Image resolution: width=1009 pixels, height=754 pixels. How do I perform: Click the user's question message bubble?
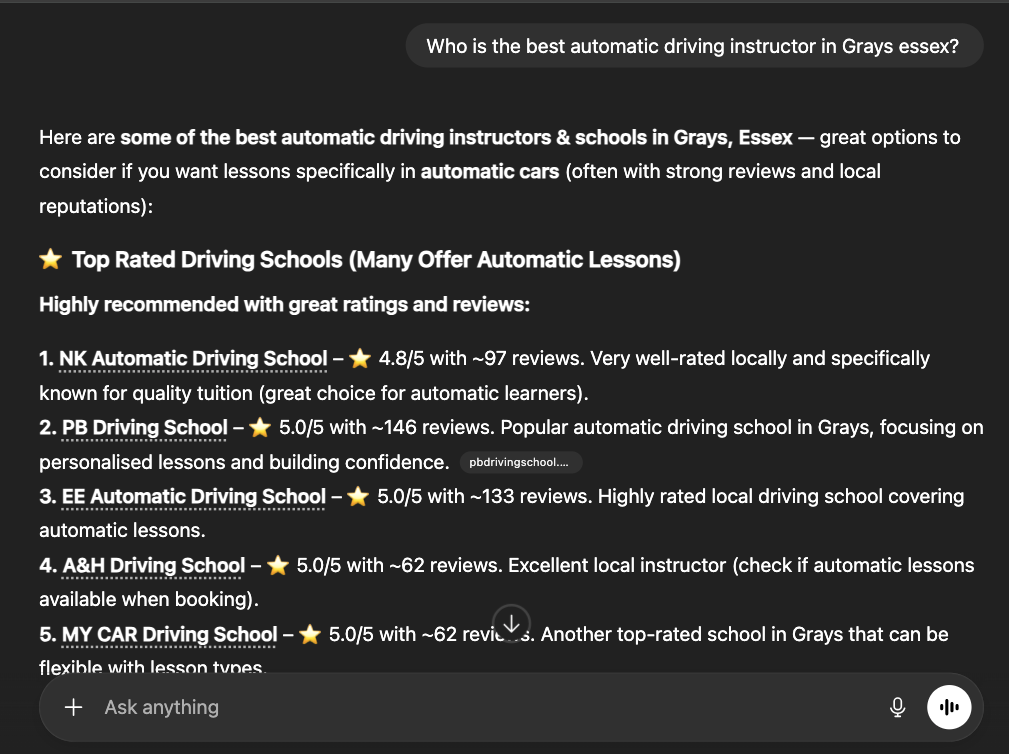(694, 46)
